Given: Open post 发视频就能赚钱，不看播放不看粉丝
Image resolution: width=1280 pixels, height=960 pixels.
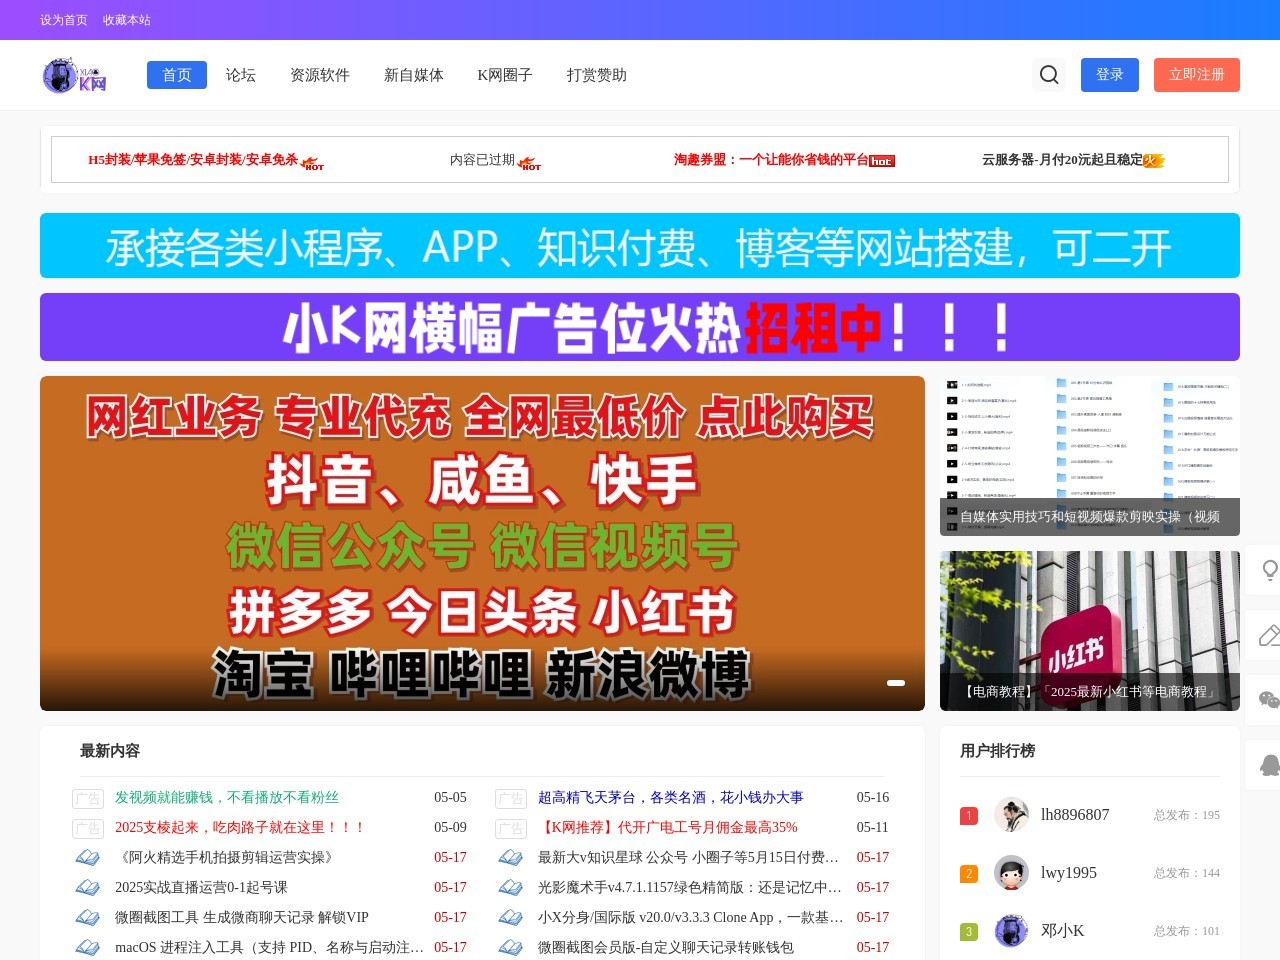Looking at the screenshot, I should 227,798.
